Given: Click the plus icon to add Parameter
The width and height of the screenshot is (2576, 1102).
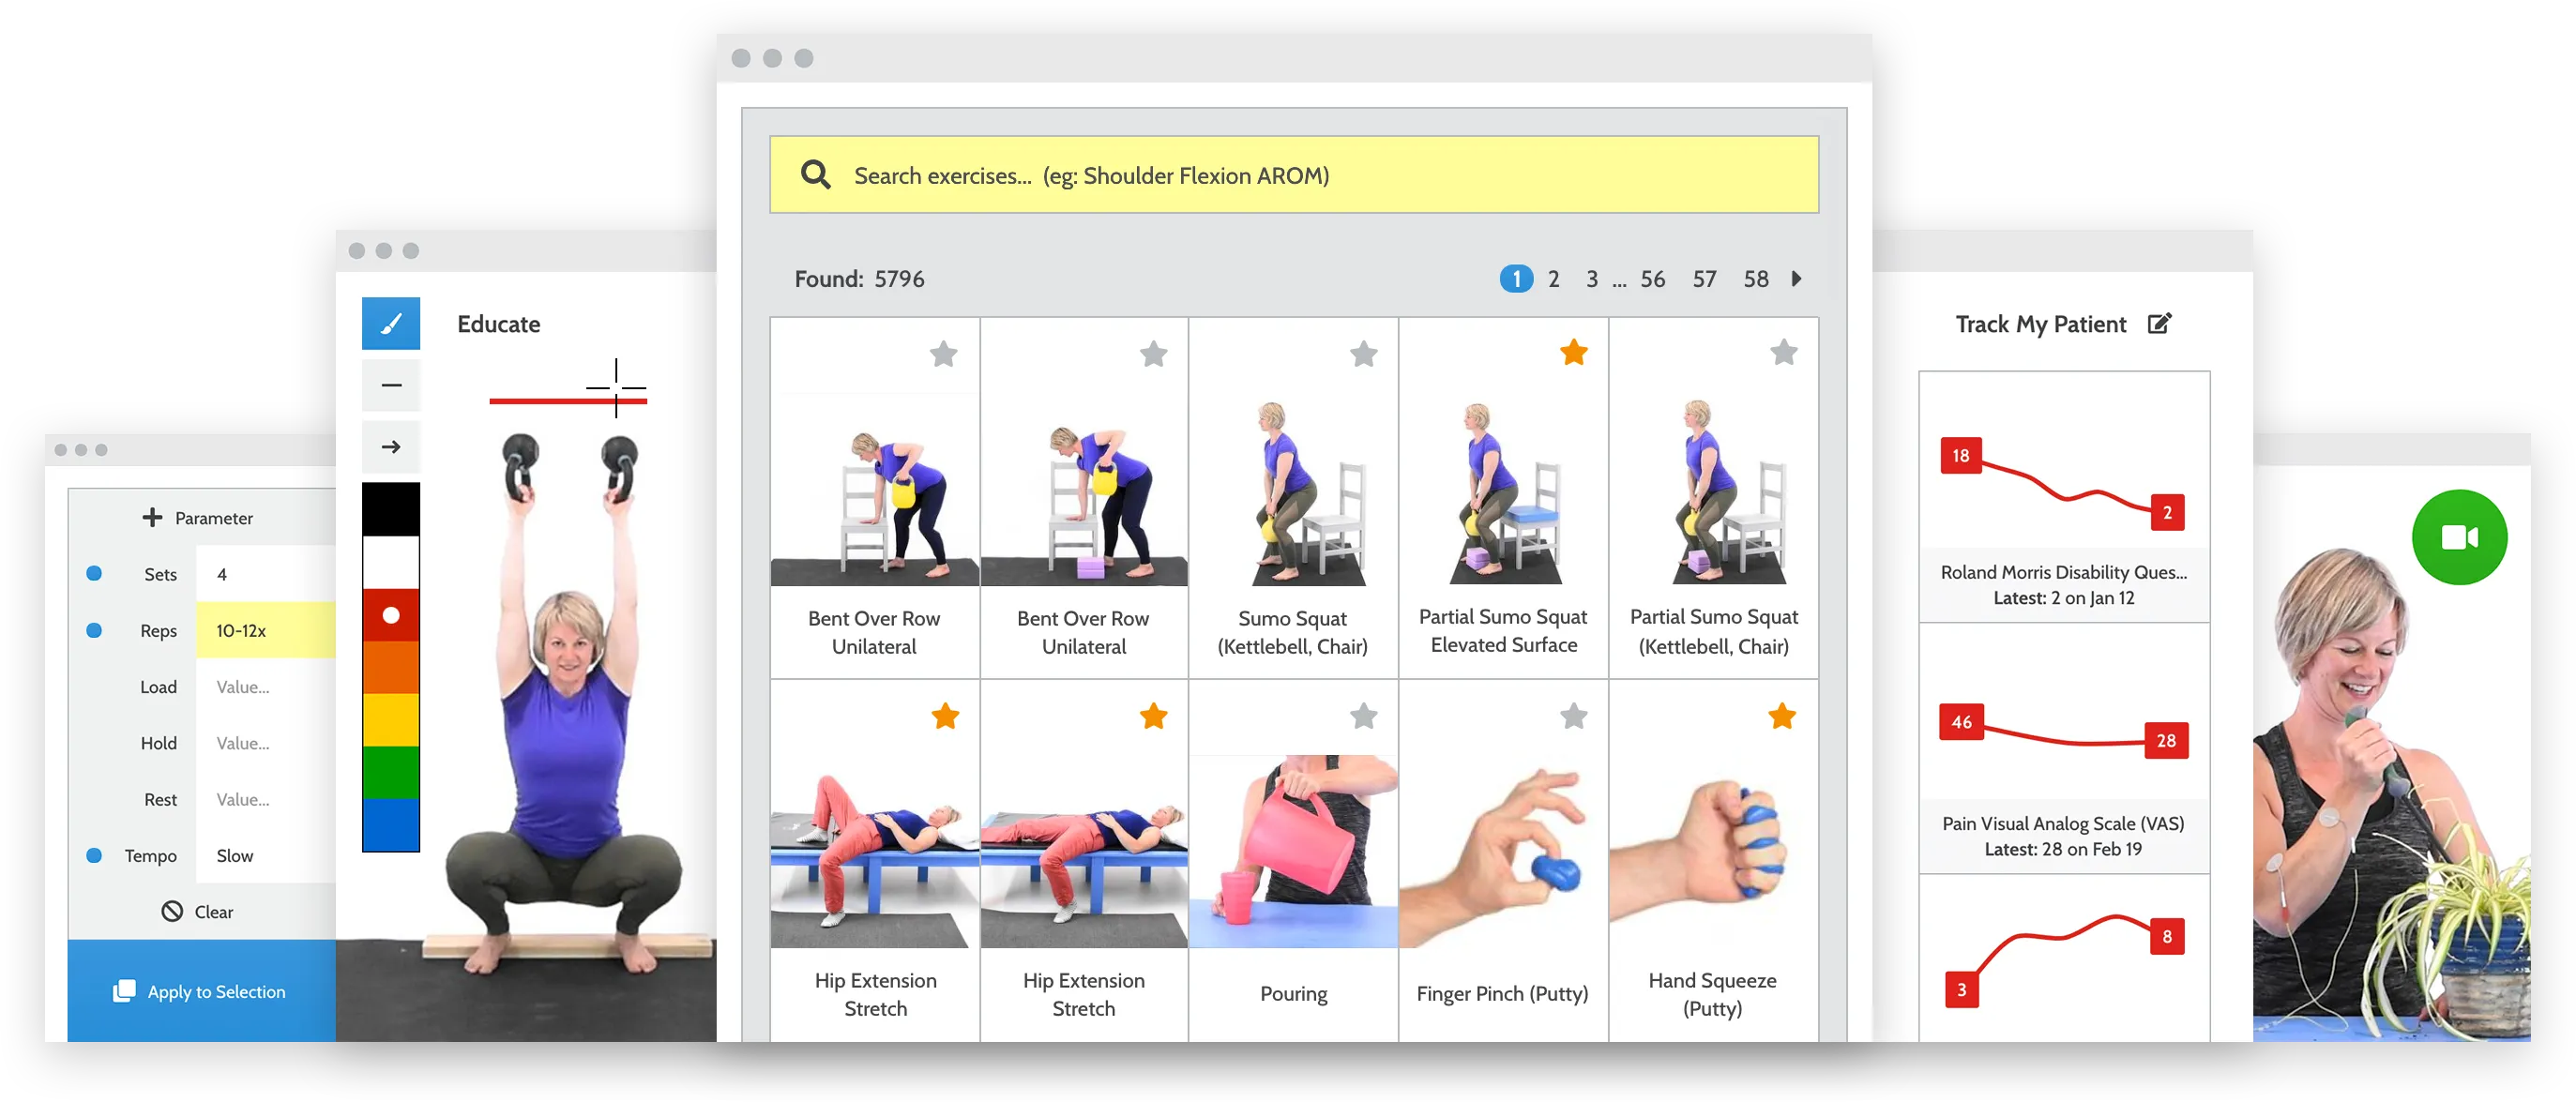Looking at the screenshot, I should coord(152,517).
